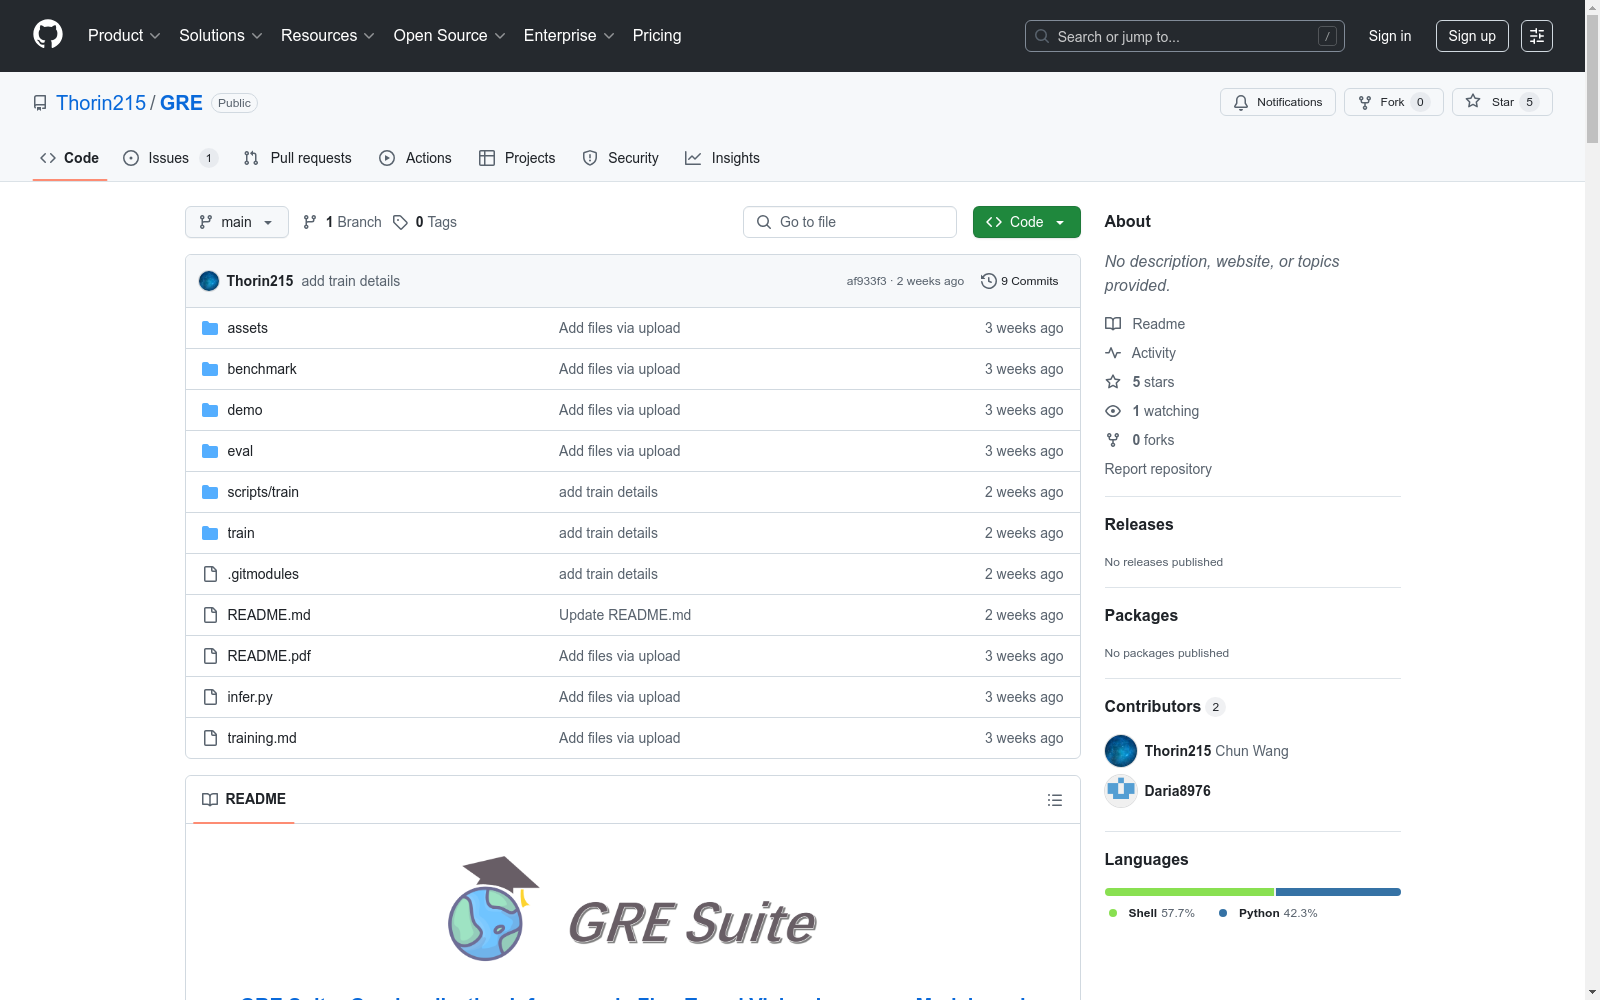Viewport: 1600px width, 1000px height.
Task: Click the green Shell language bar segment
Action: pyautogui.click(x=1189, y=892)
